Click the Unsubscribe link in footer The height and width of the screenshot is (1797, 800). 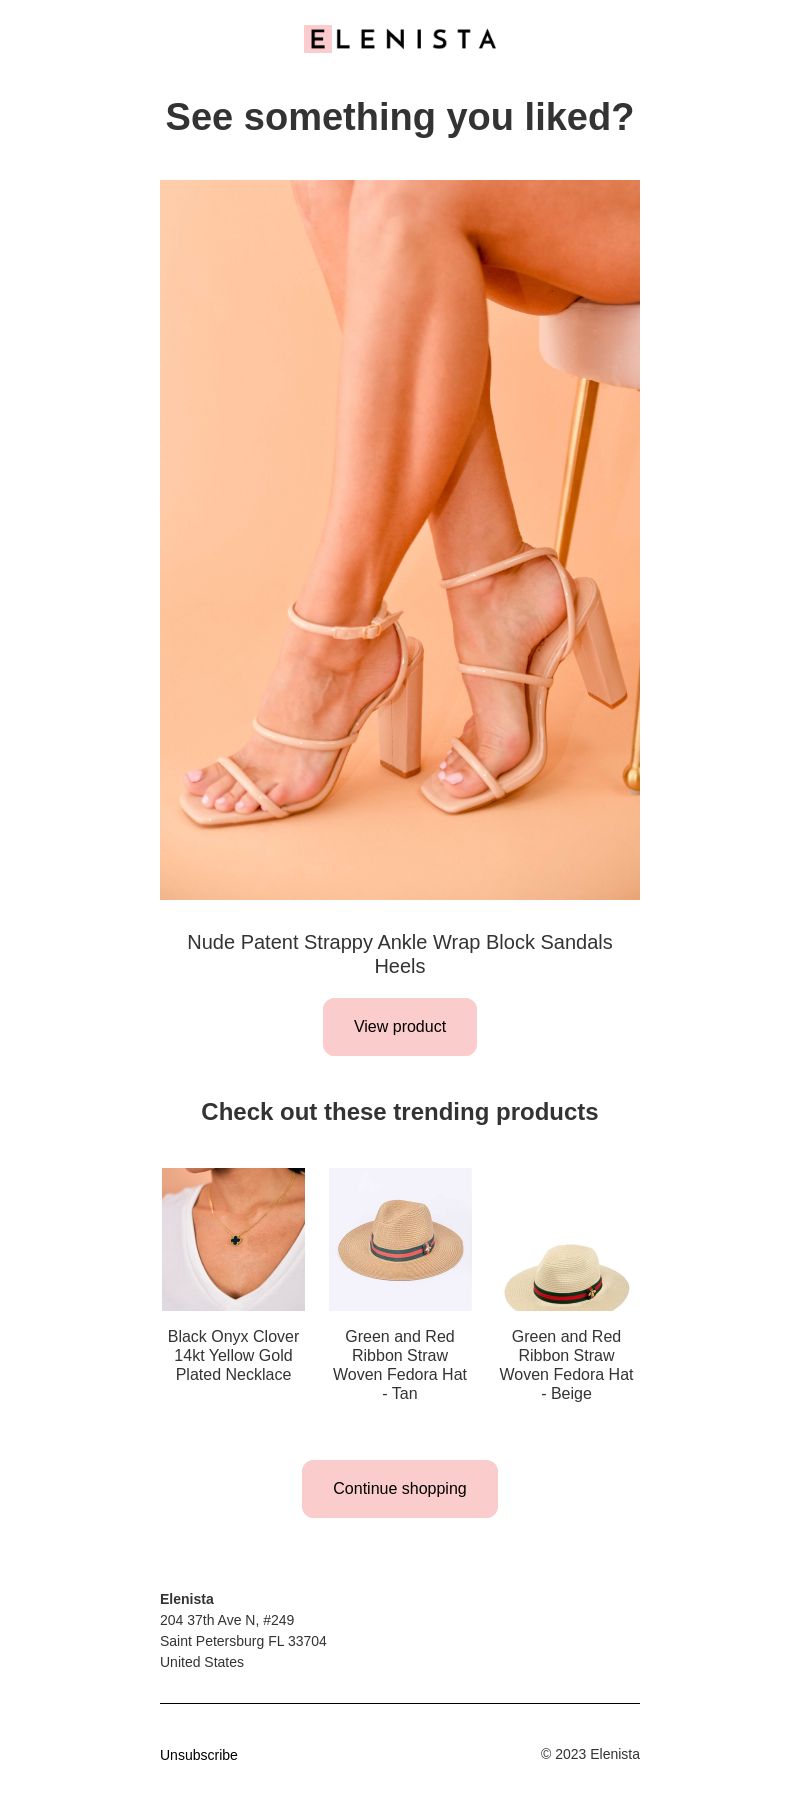(x=199, y=1755)
